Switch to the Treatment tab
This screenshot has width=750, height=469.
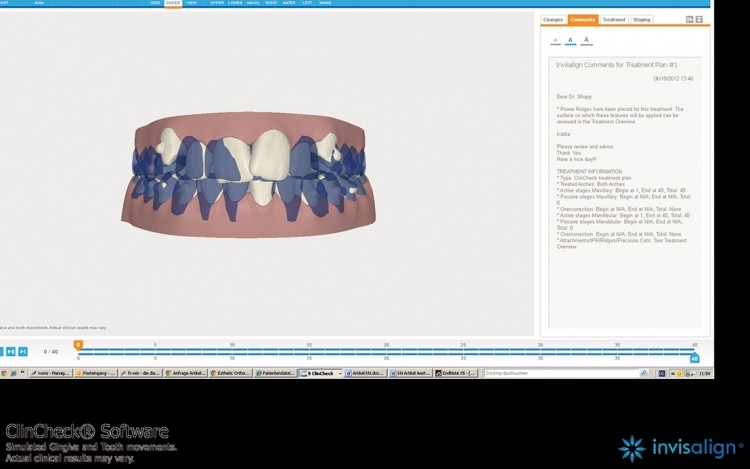614,20
